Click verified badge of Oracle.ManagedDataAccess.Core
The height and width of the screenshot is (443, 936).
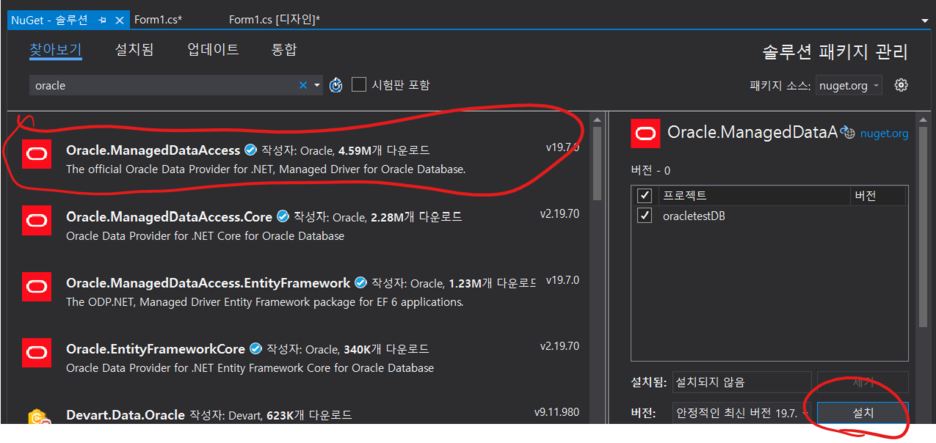coord(284,216)
